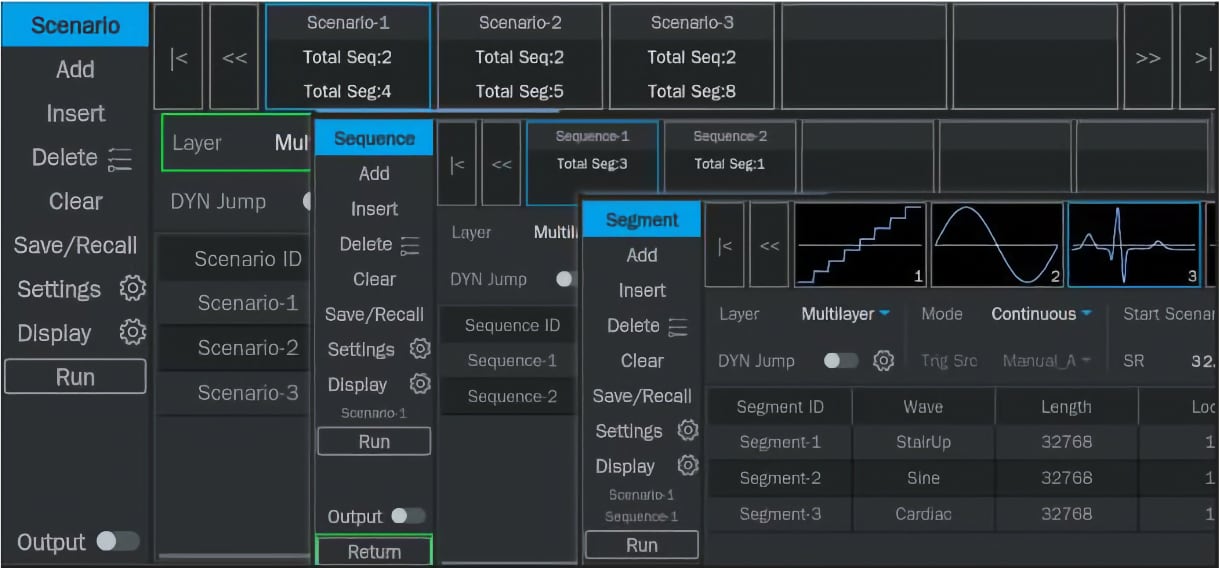Toggle DYN Jump switch in Sequence view

click(568, 280)
